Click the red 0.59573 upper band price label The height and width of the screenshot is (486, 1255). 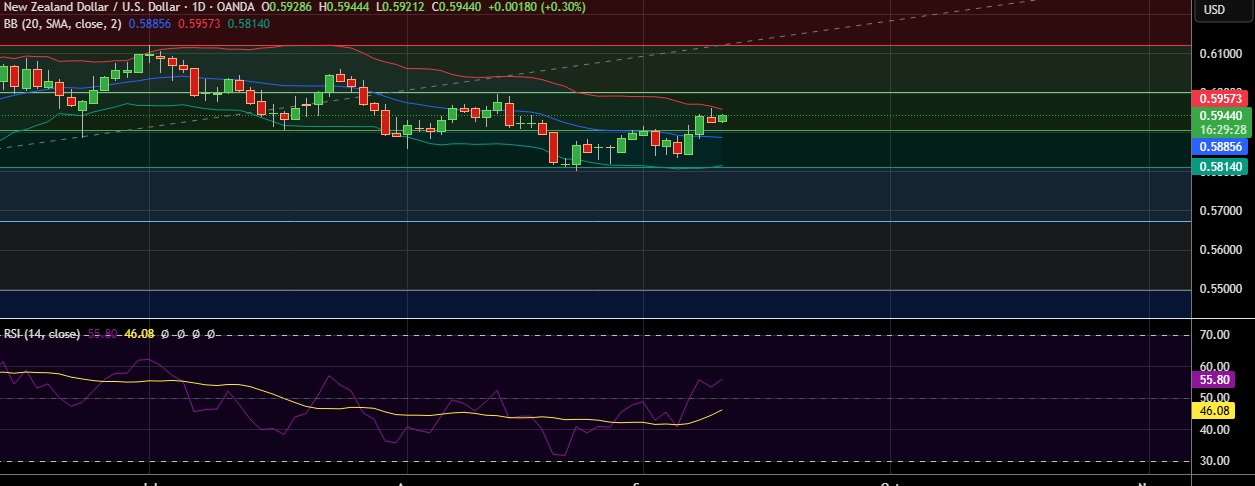pos(1221,98)
